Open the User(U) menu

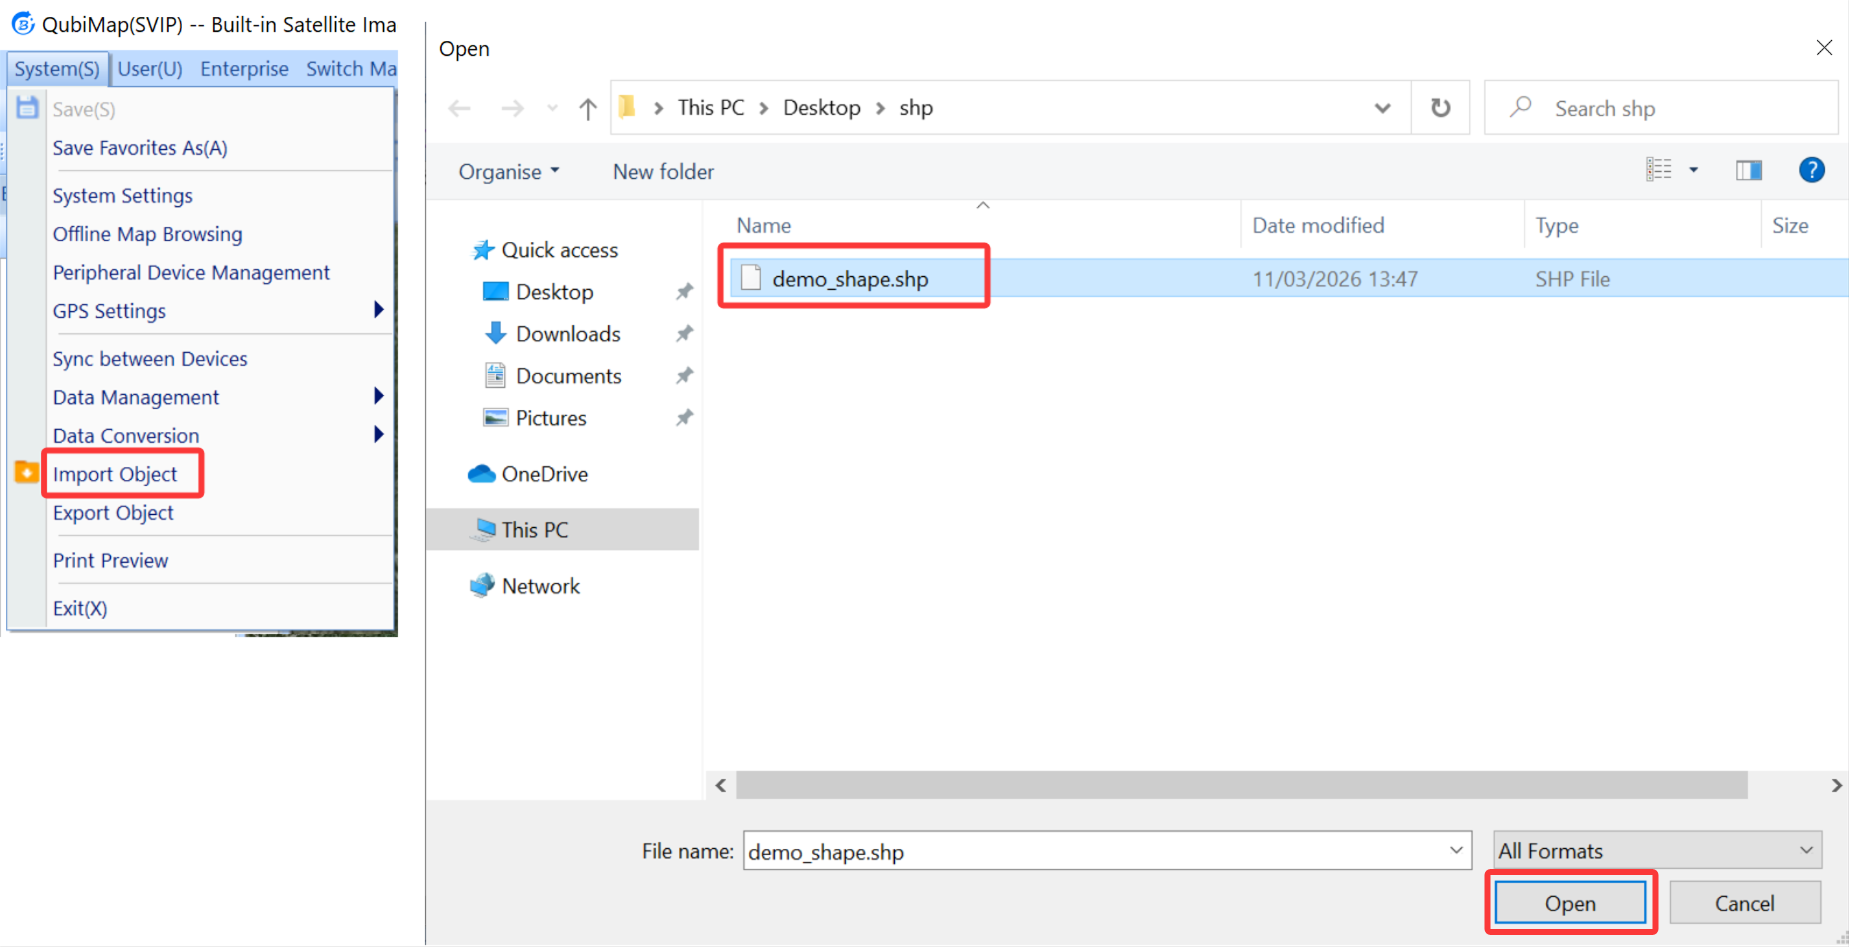point(150,69)
